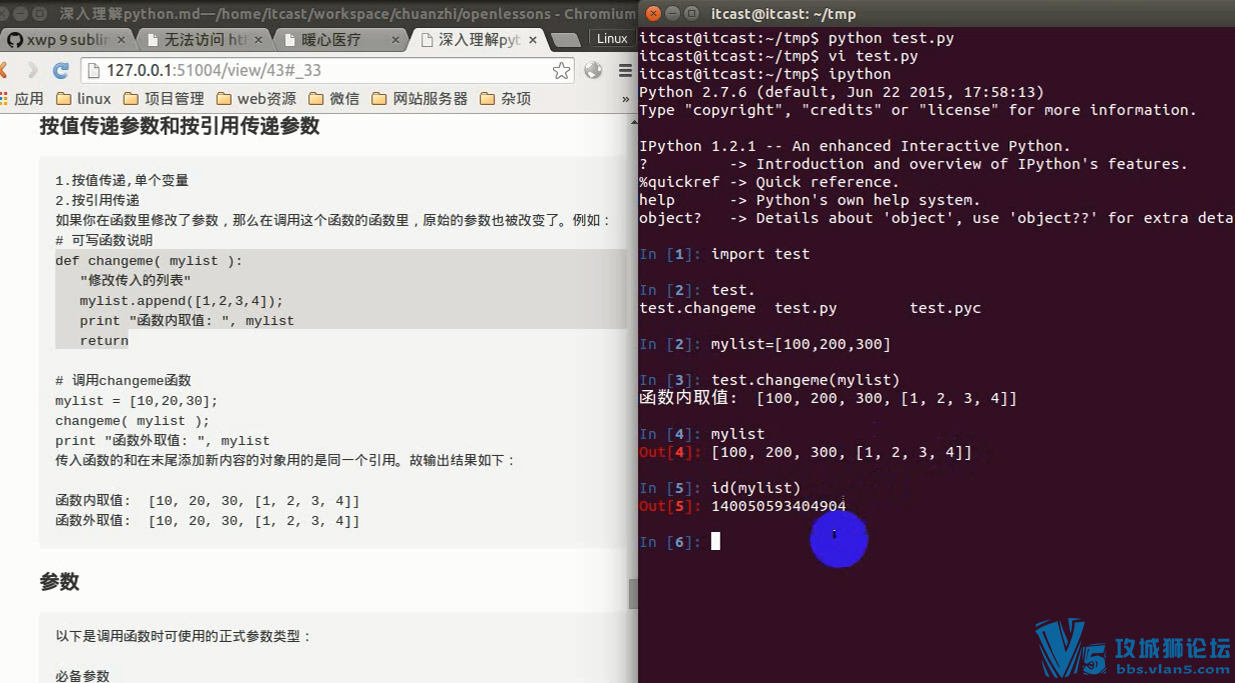
Task: Open the web资源 bookmark folder
Action: coord(256,99)
